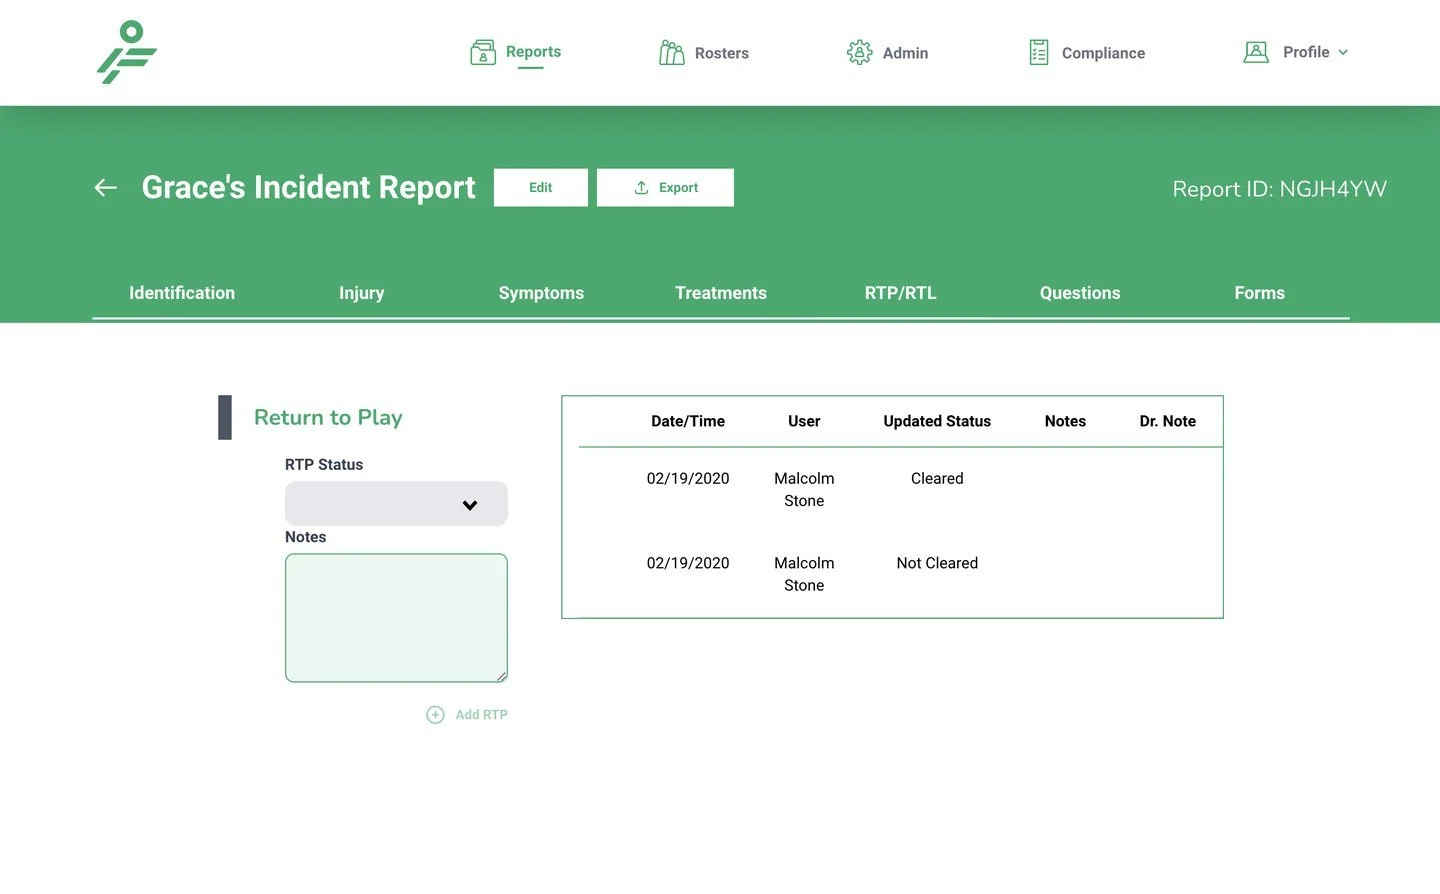Go back using the left arrow
This screenshot has width=1440, height=894.
tap(106, 187)
